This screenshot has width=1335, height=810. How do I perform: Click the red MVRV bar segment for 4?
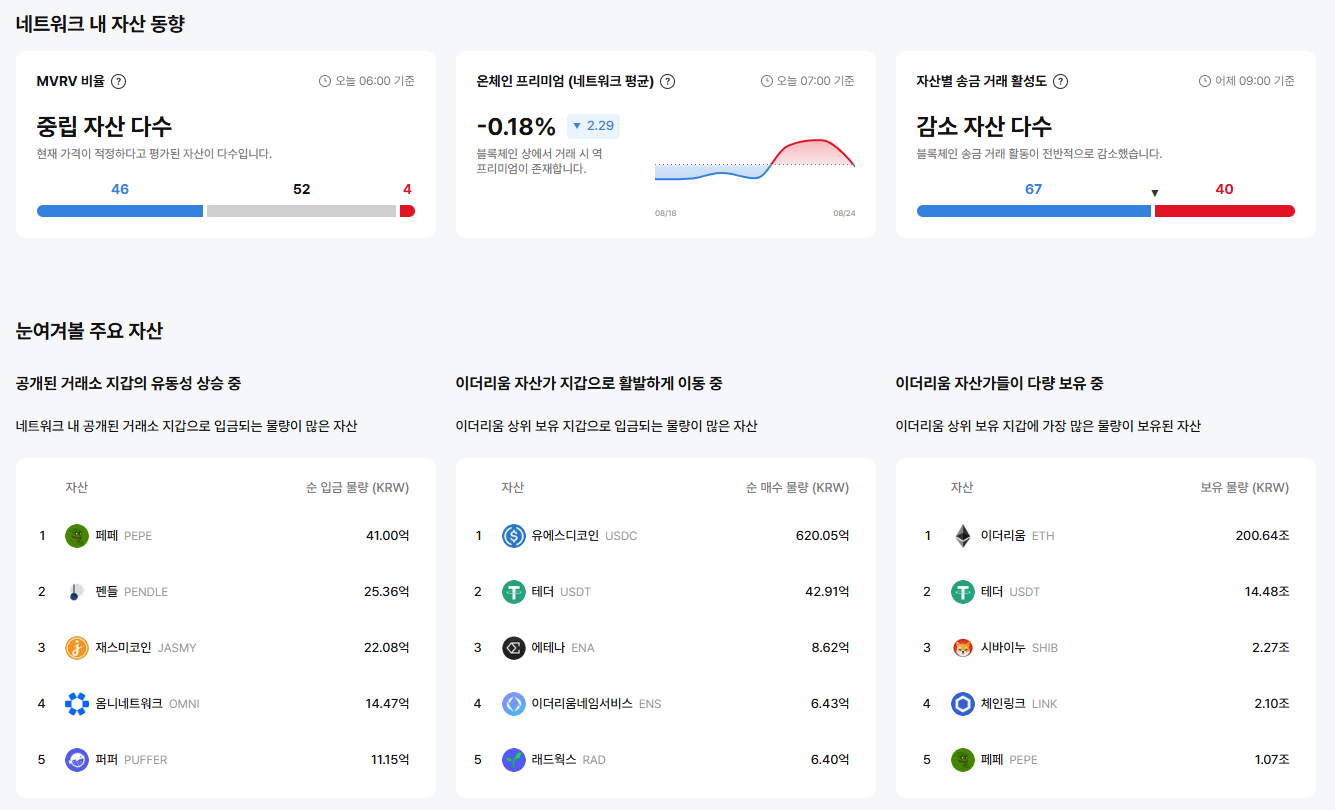407,211
